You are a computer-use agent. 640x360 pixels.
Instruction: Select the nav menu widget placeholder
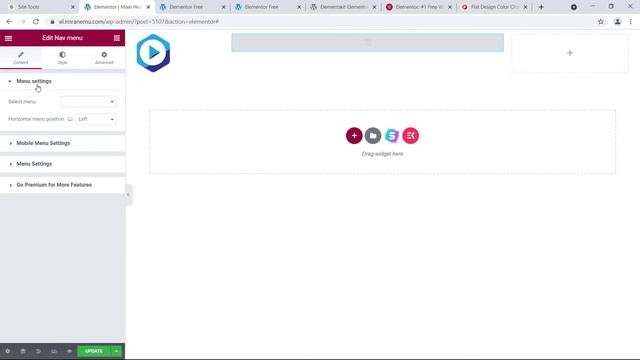pos(367,42)
